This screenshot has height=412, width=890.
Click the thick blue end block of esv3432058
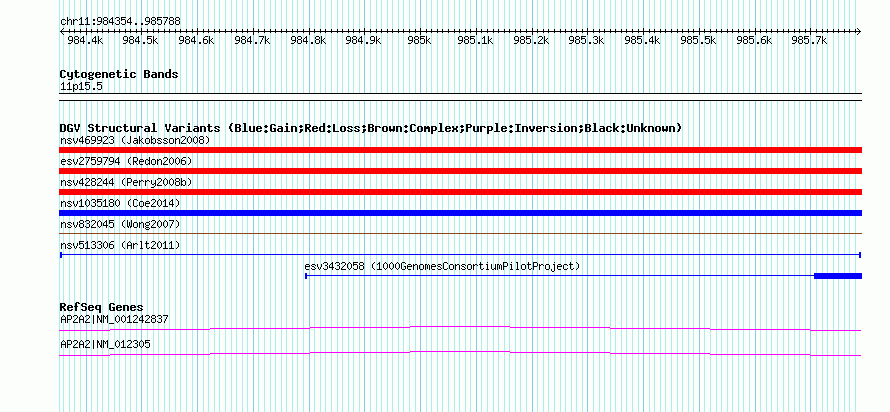(x=838, y=276)
